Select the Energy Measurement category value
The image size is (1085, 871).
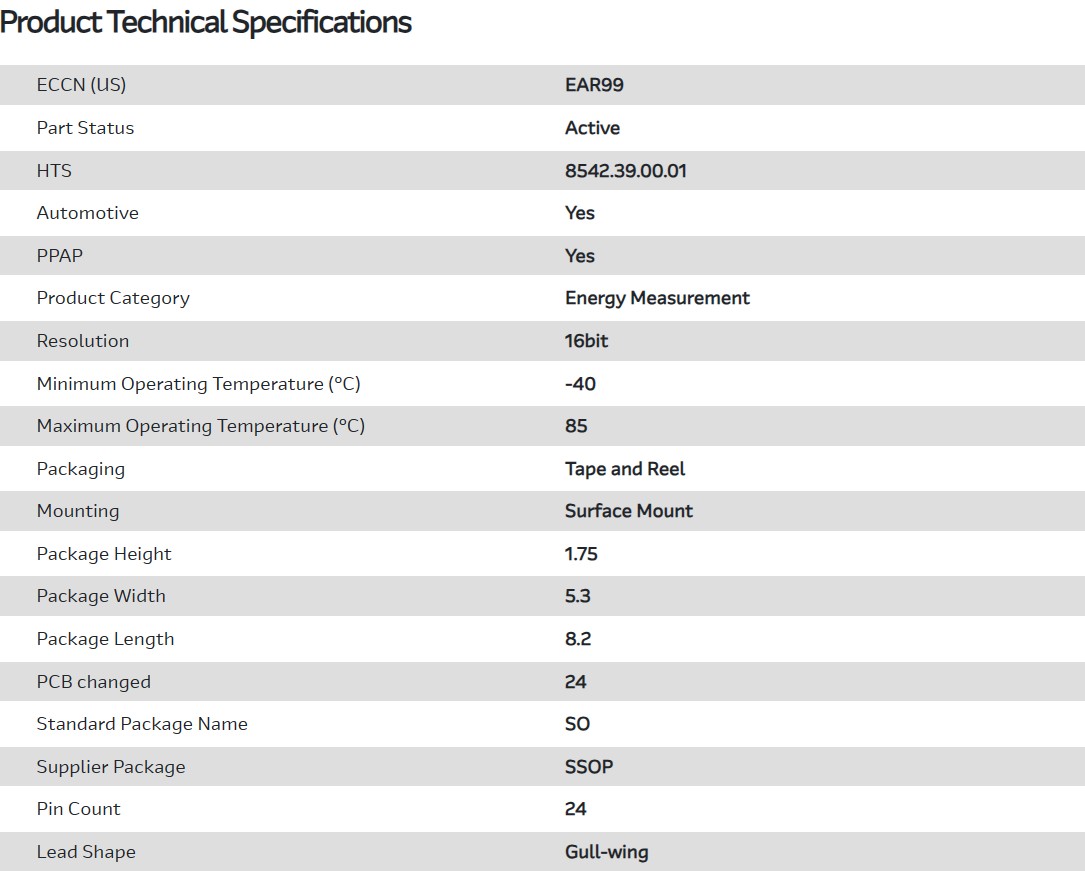pyautogui.click(x=657, y=298)
